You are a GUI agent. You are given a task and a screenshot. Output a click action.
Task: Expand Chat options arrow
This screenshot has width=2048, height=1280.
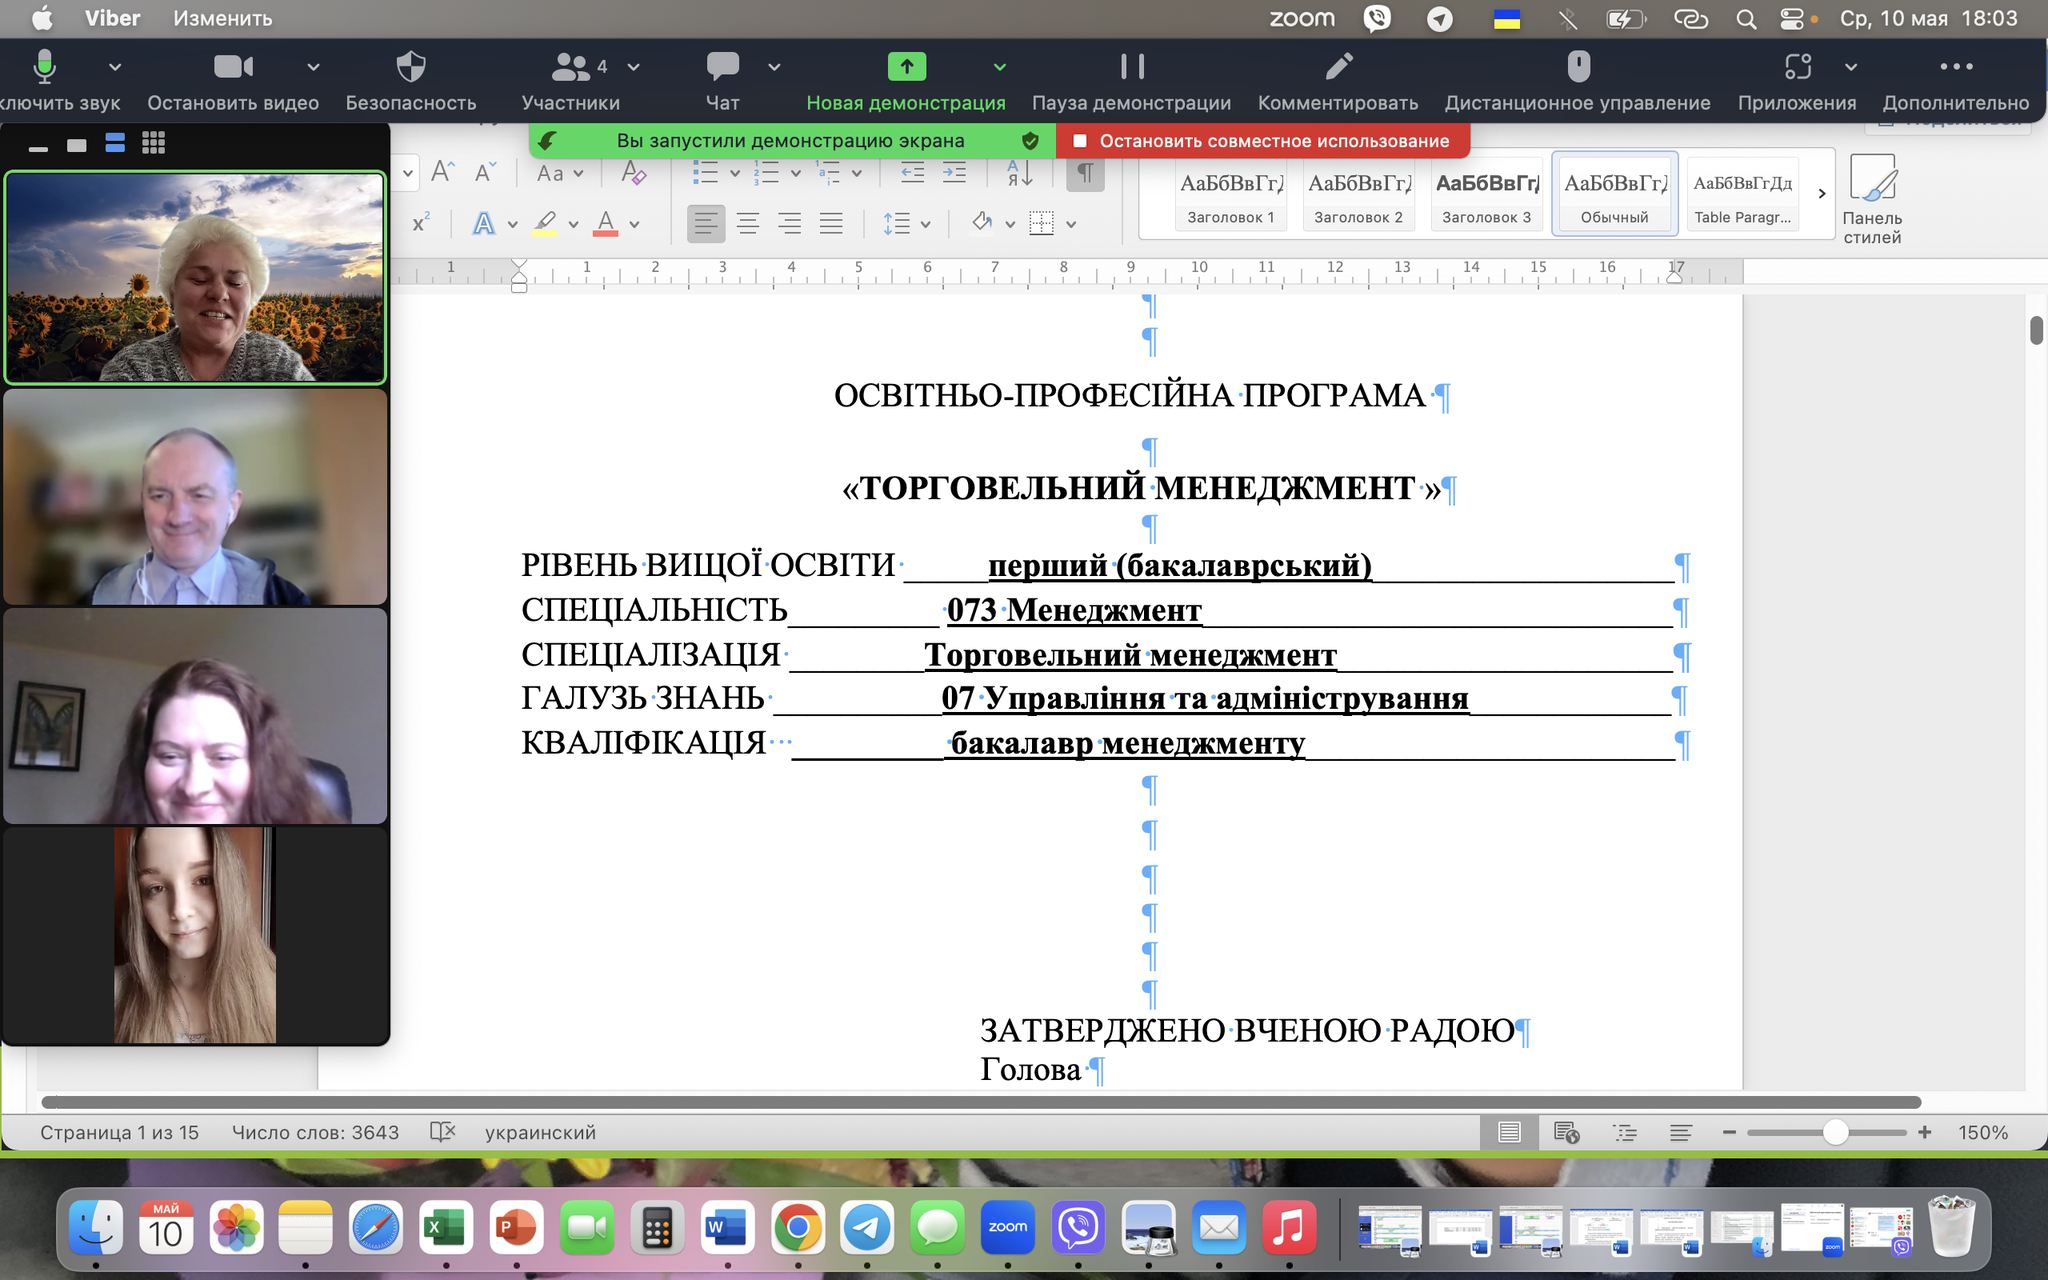774,67
